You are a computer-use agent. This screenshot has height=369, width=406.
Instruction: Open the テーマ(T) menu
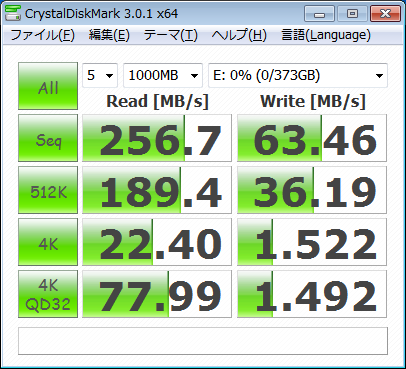(171, 35)
